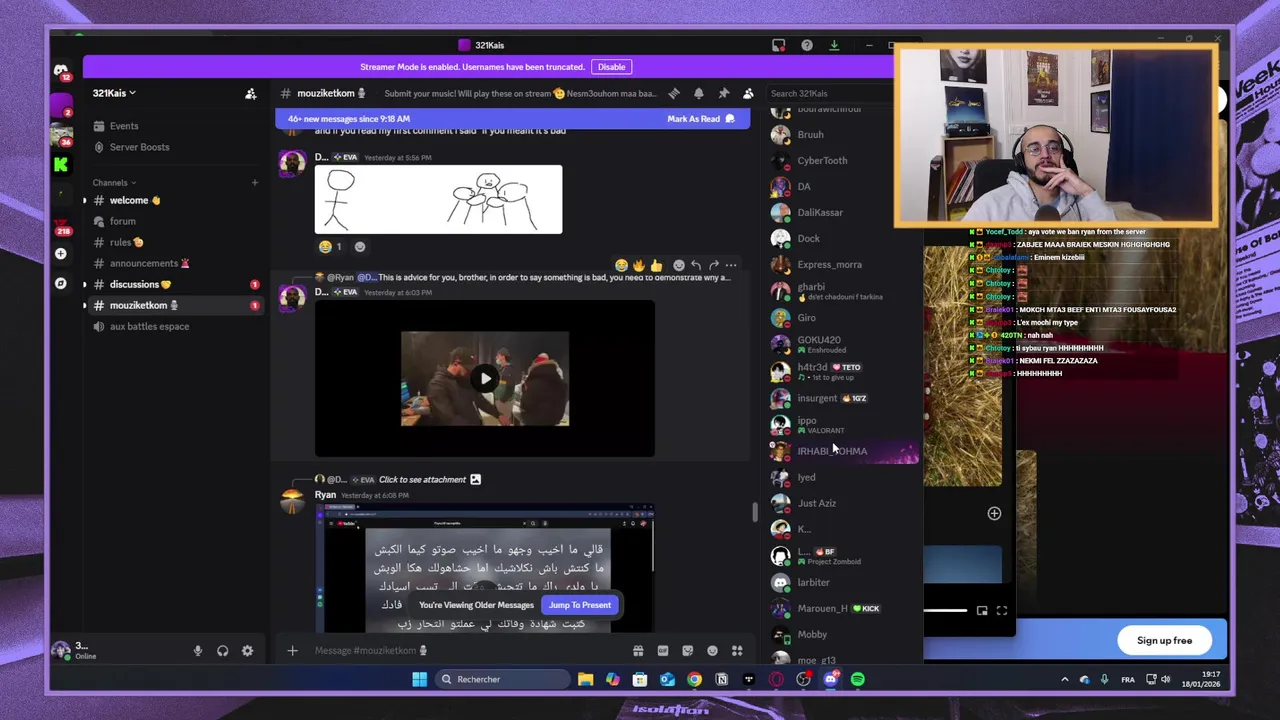Open the gift Nitro icon
Image resolution: width=1280 pixels, height=720 pixels.
pos(638,651)
